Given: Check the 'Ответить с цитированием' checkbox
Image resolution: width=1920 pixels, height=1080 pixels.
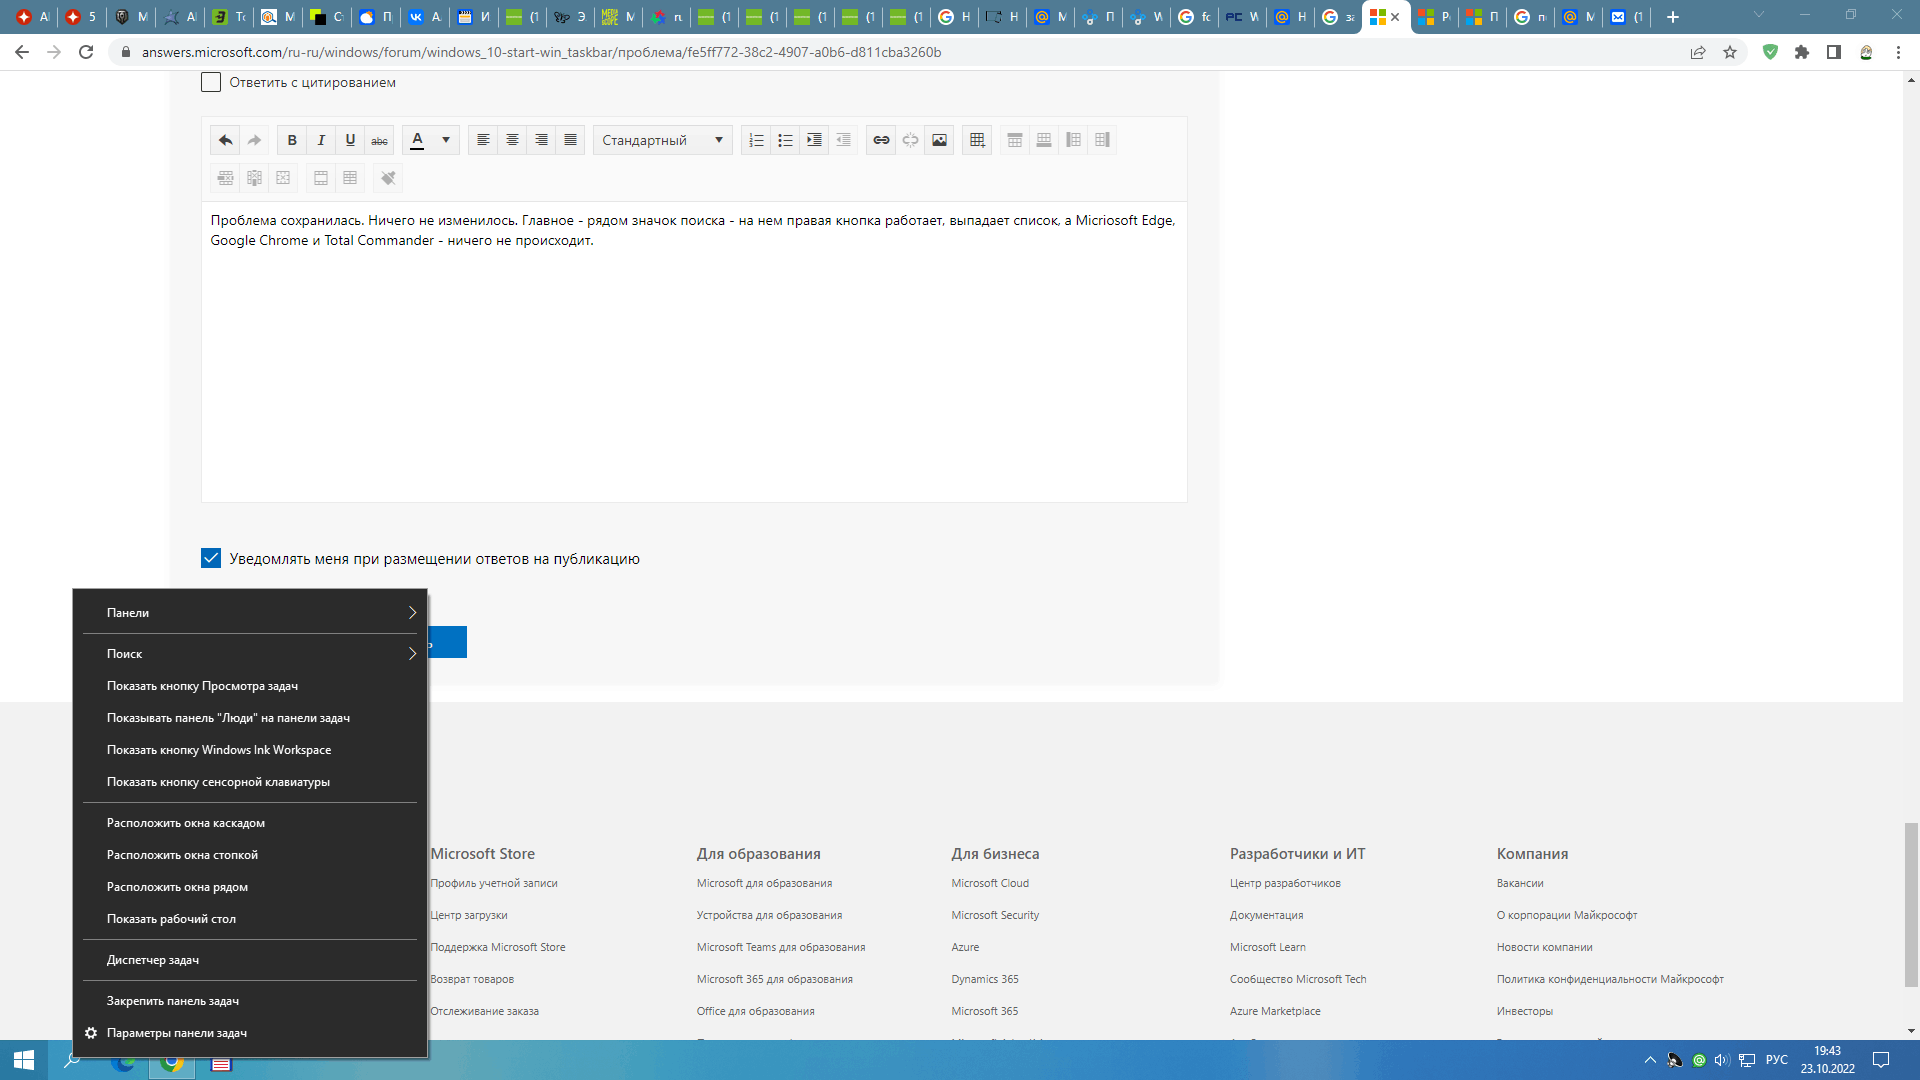Looking at the screenshot, I should coord(211,82).
